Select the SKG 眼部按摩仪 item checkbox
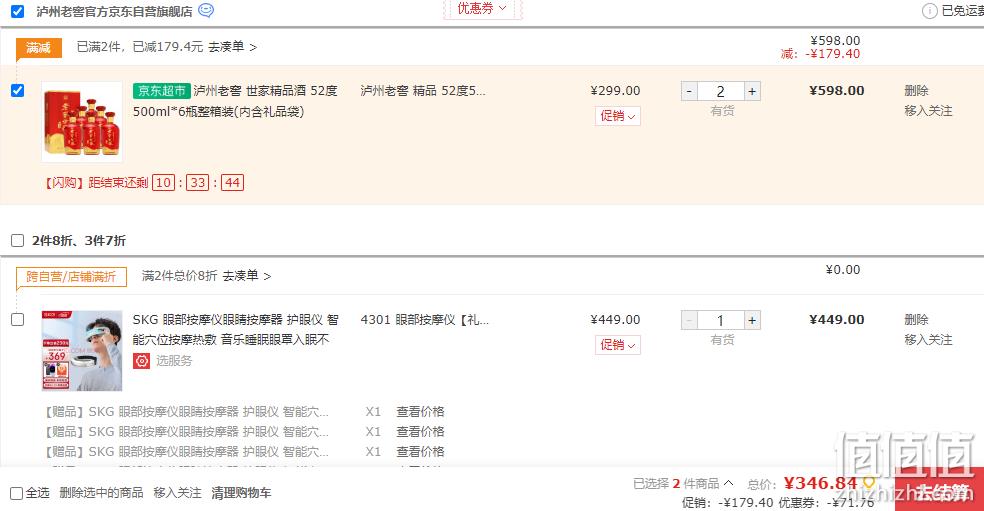The image size is (984, 511). coord(18,320)
